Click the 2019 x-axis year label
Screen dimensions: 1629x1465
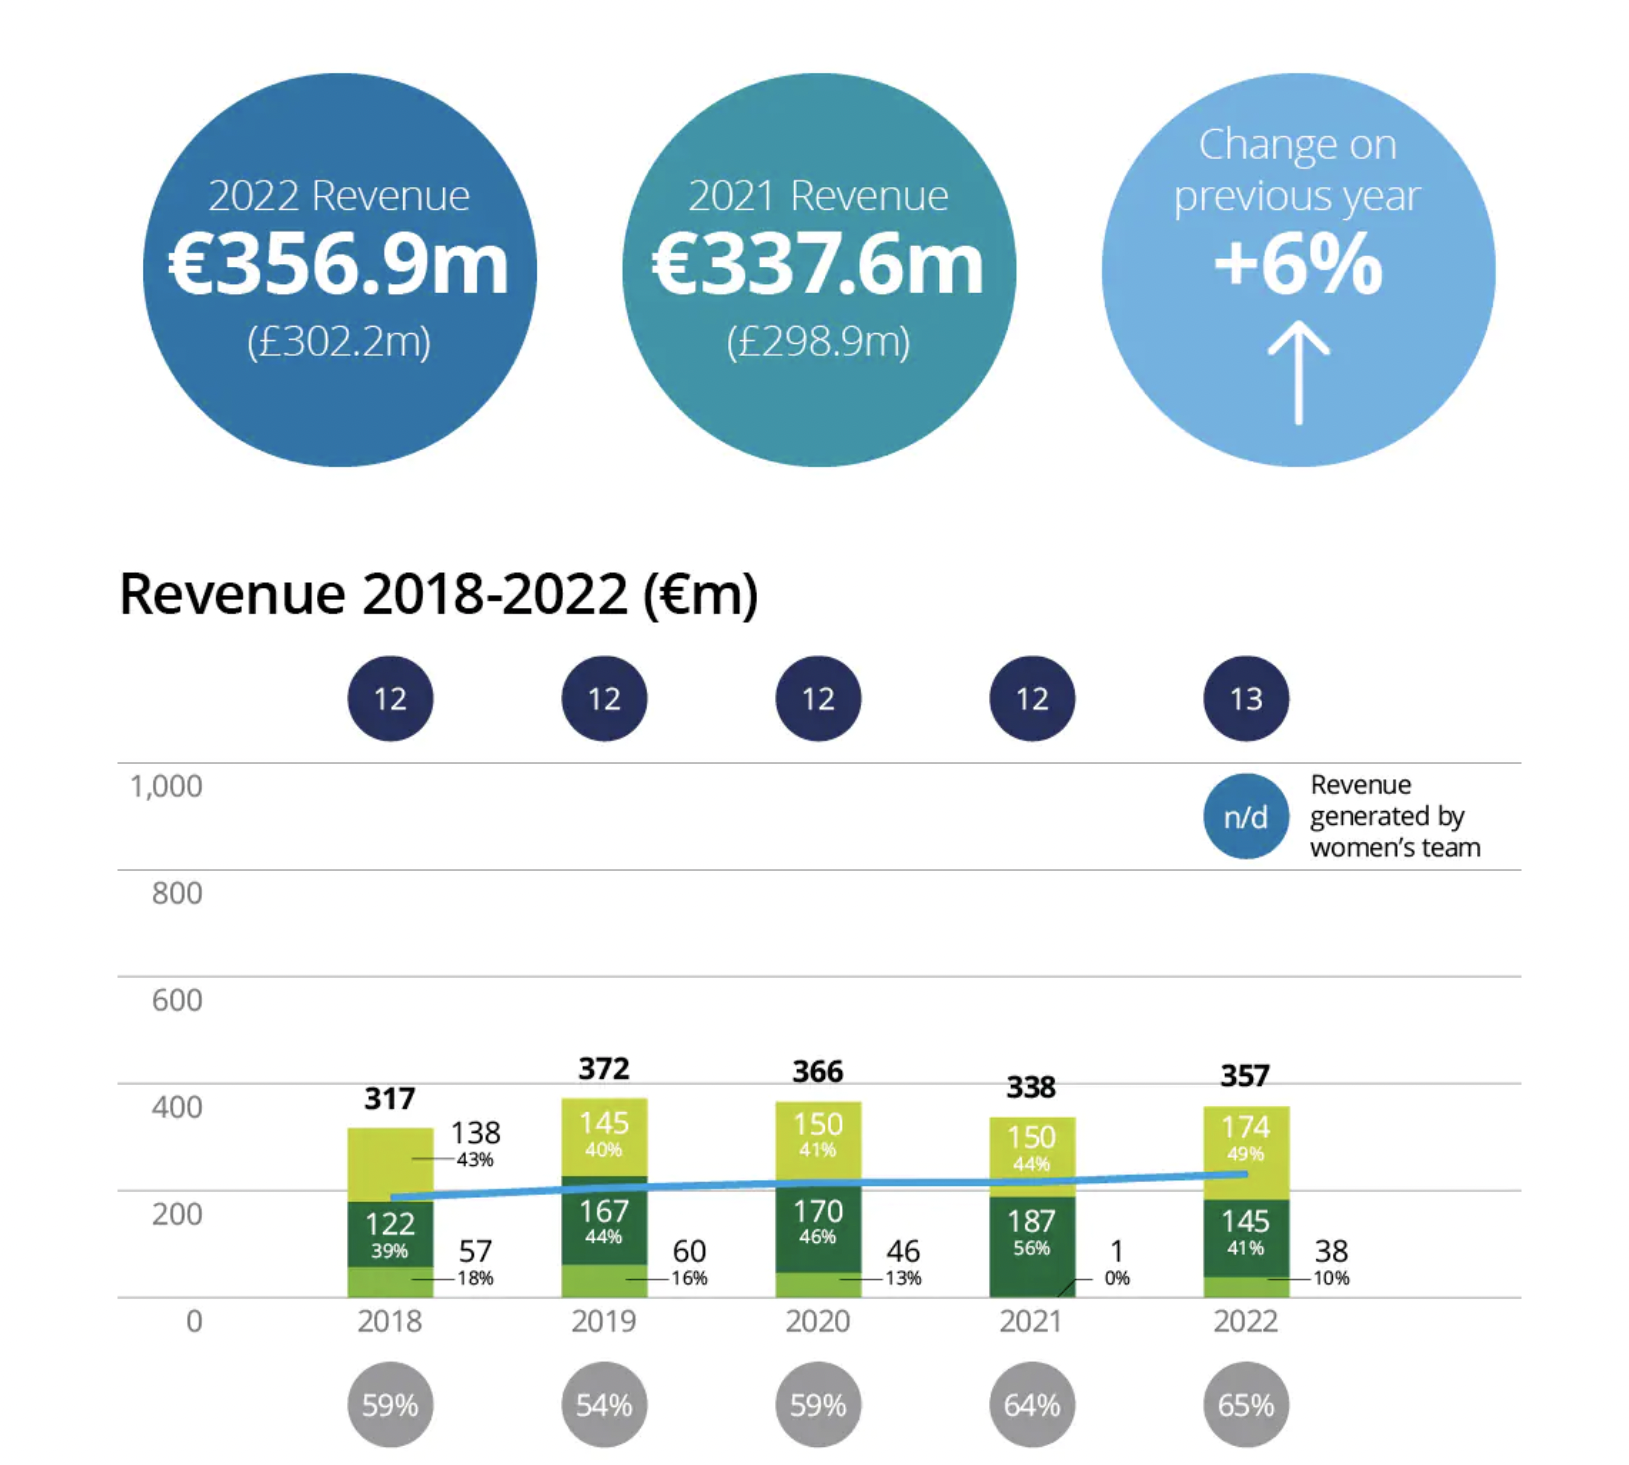pyautogui.click(x=604, y=1322)
